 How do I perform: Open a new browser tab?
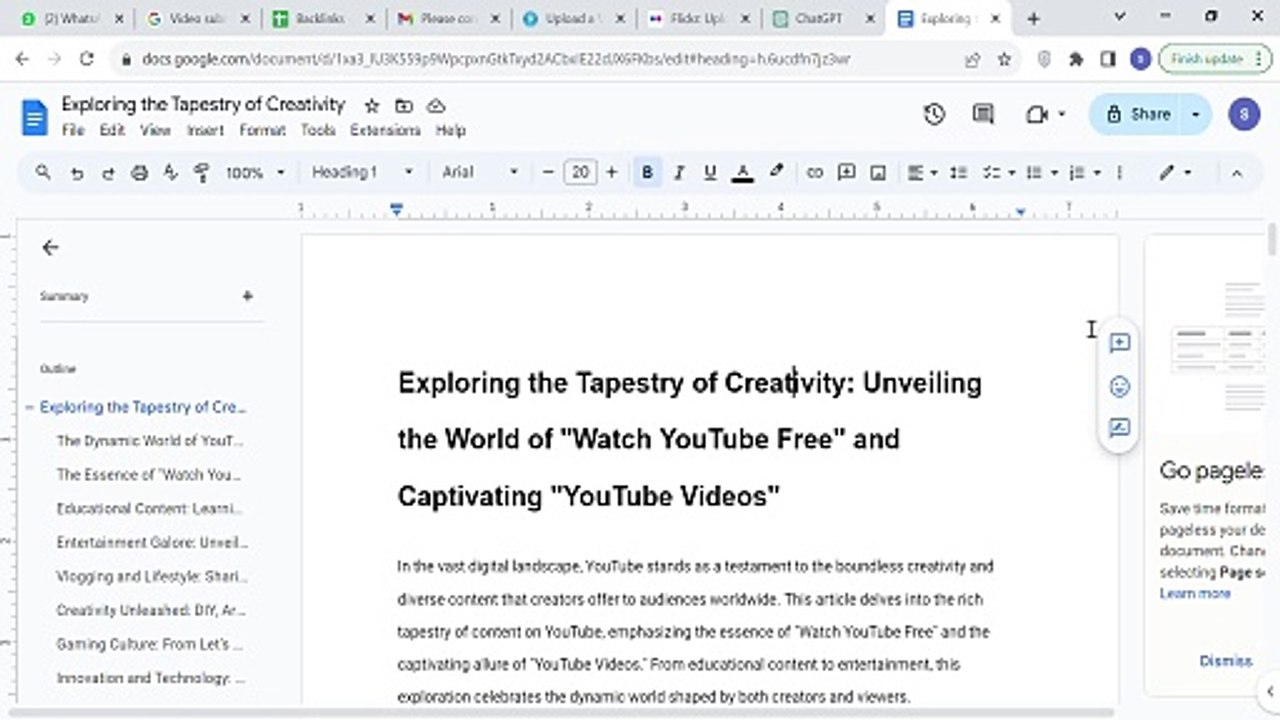pos(1034,19)
